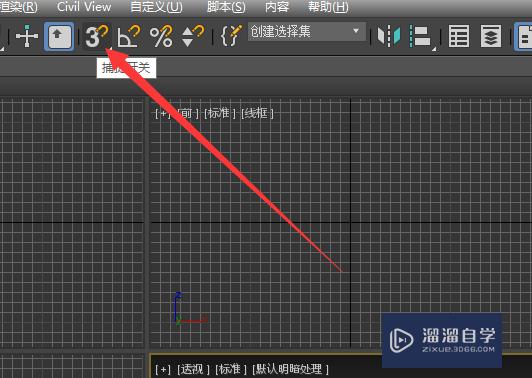Click the [线框] shading label

pos(257,113)
